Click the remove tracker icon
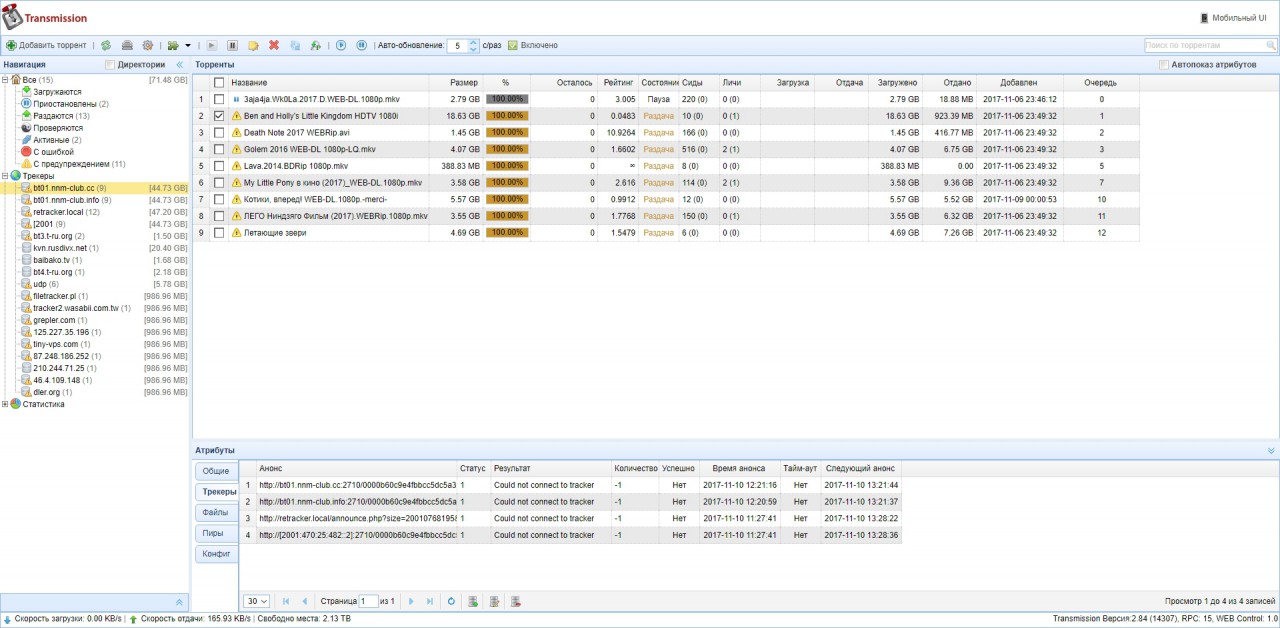 515,601
